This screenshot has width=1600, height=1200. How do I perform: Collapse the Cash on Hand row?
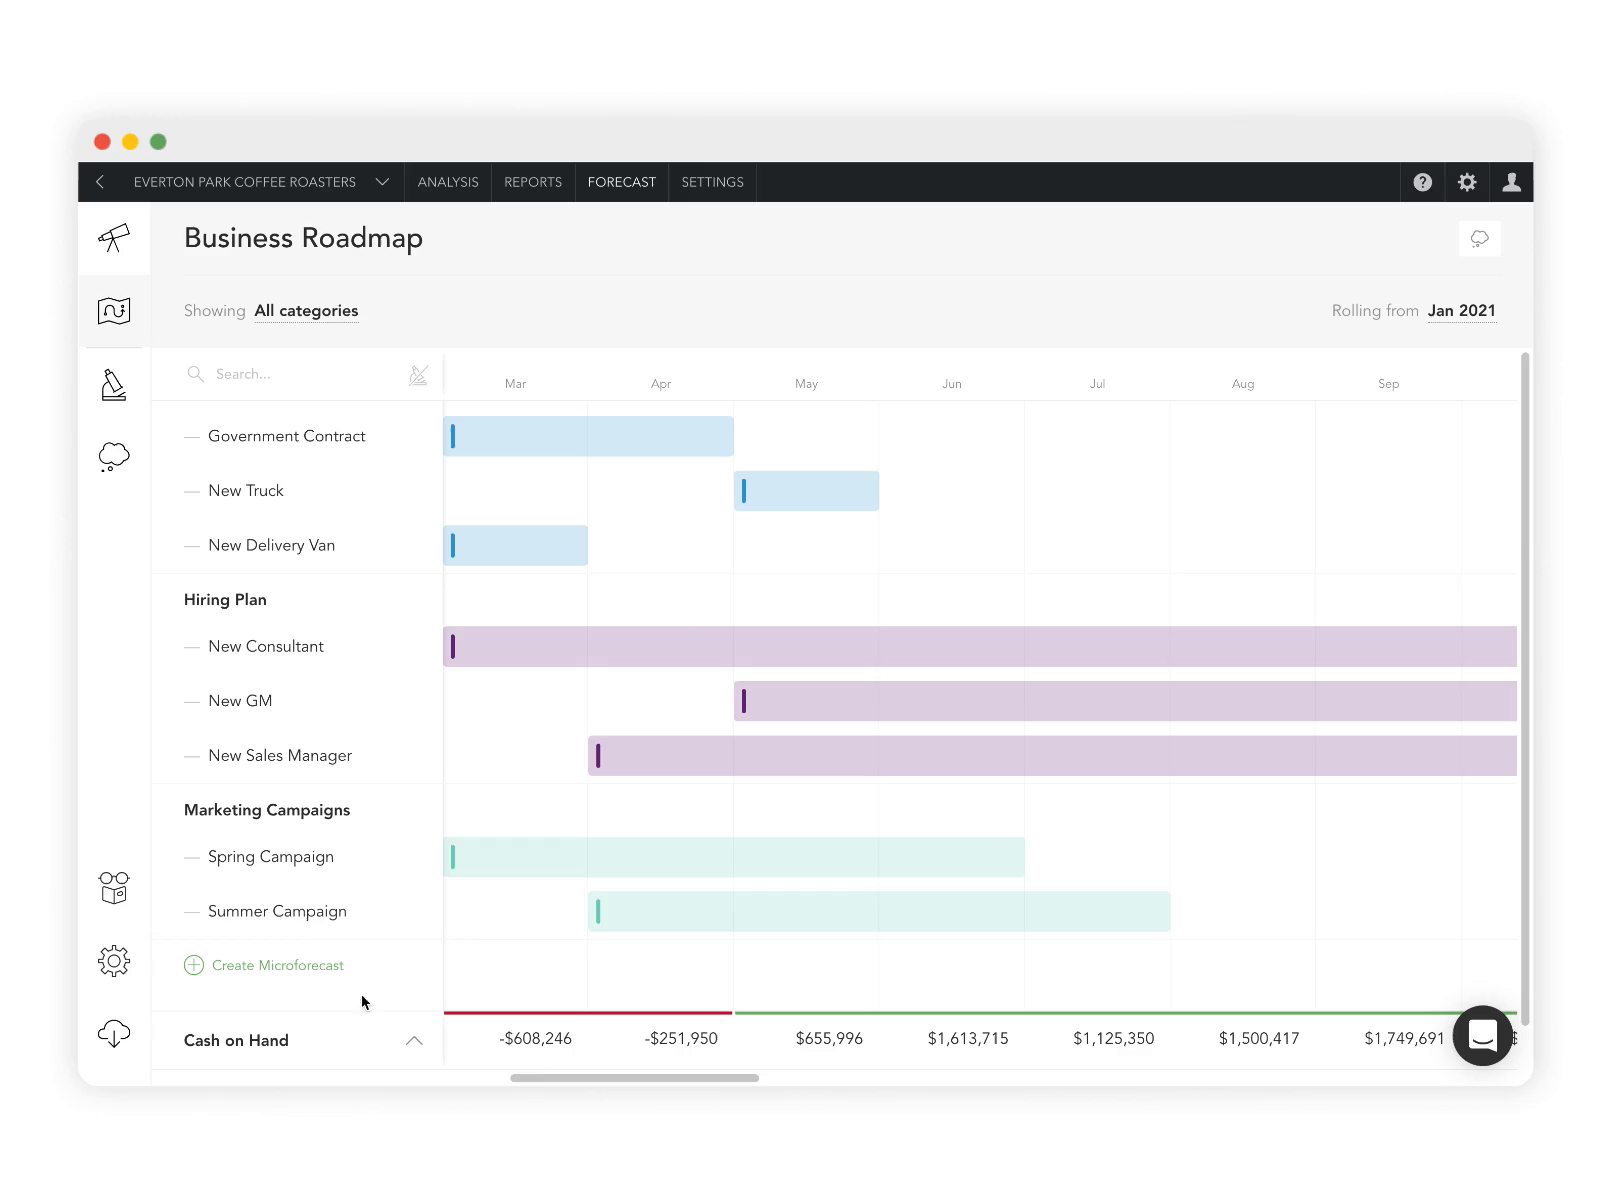click(x=414, y=1041)
